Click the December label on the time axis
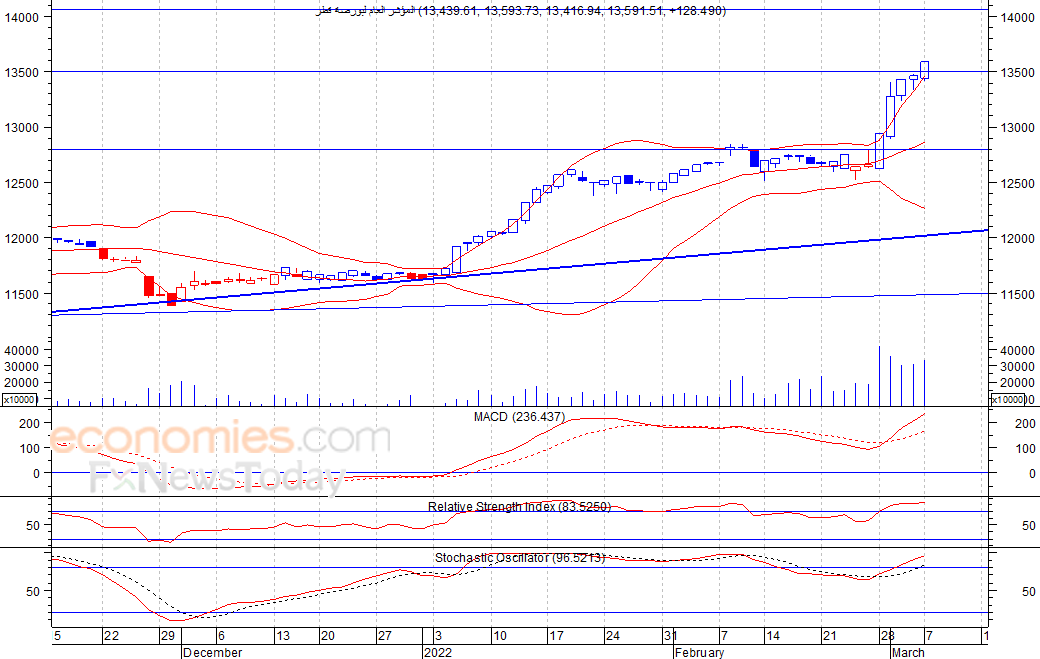 click(x=212, y=652)
